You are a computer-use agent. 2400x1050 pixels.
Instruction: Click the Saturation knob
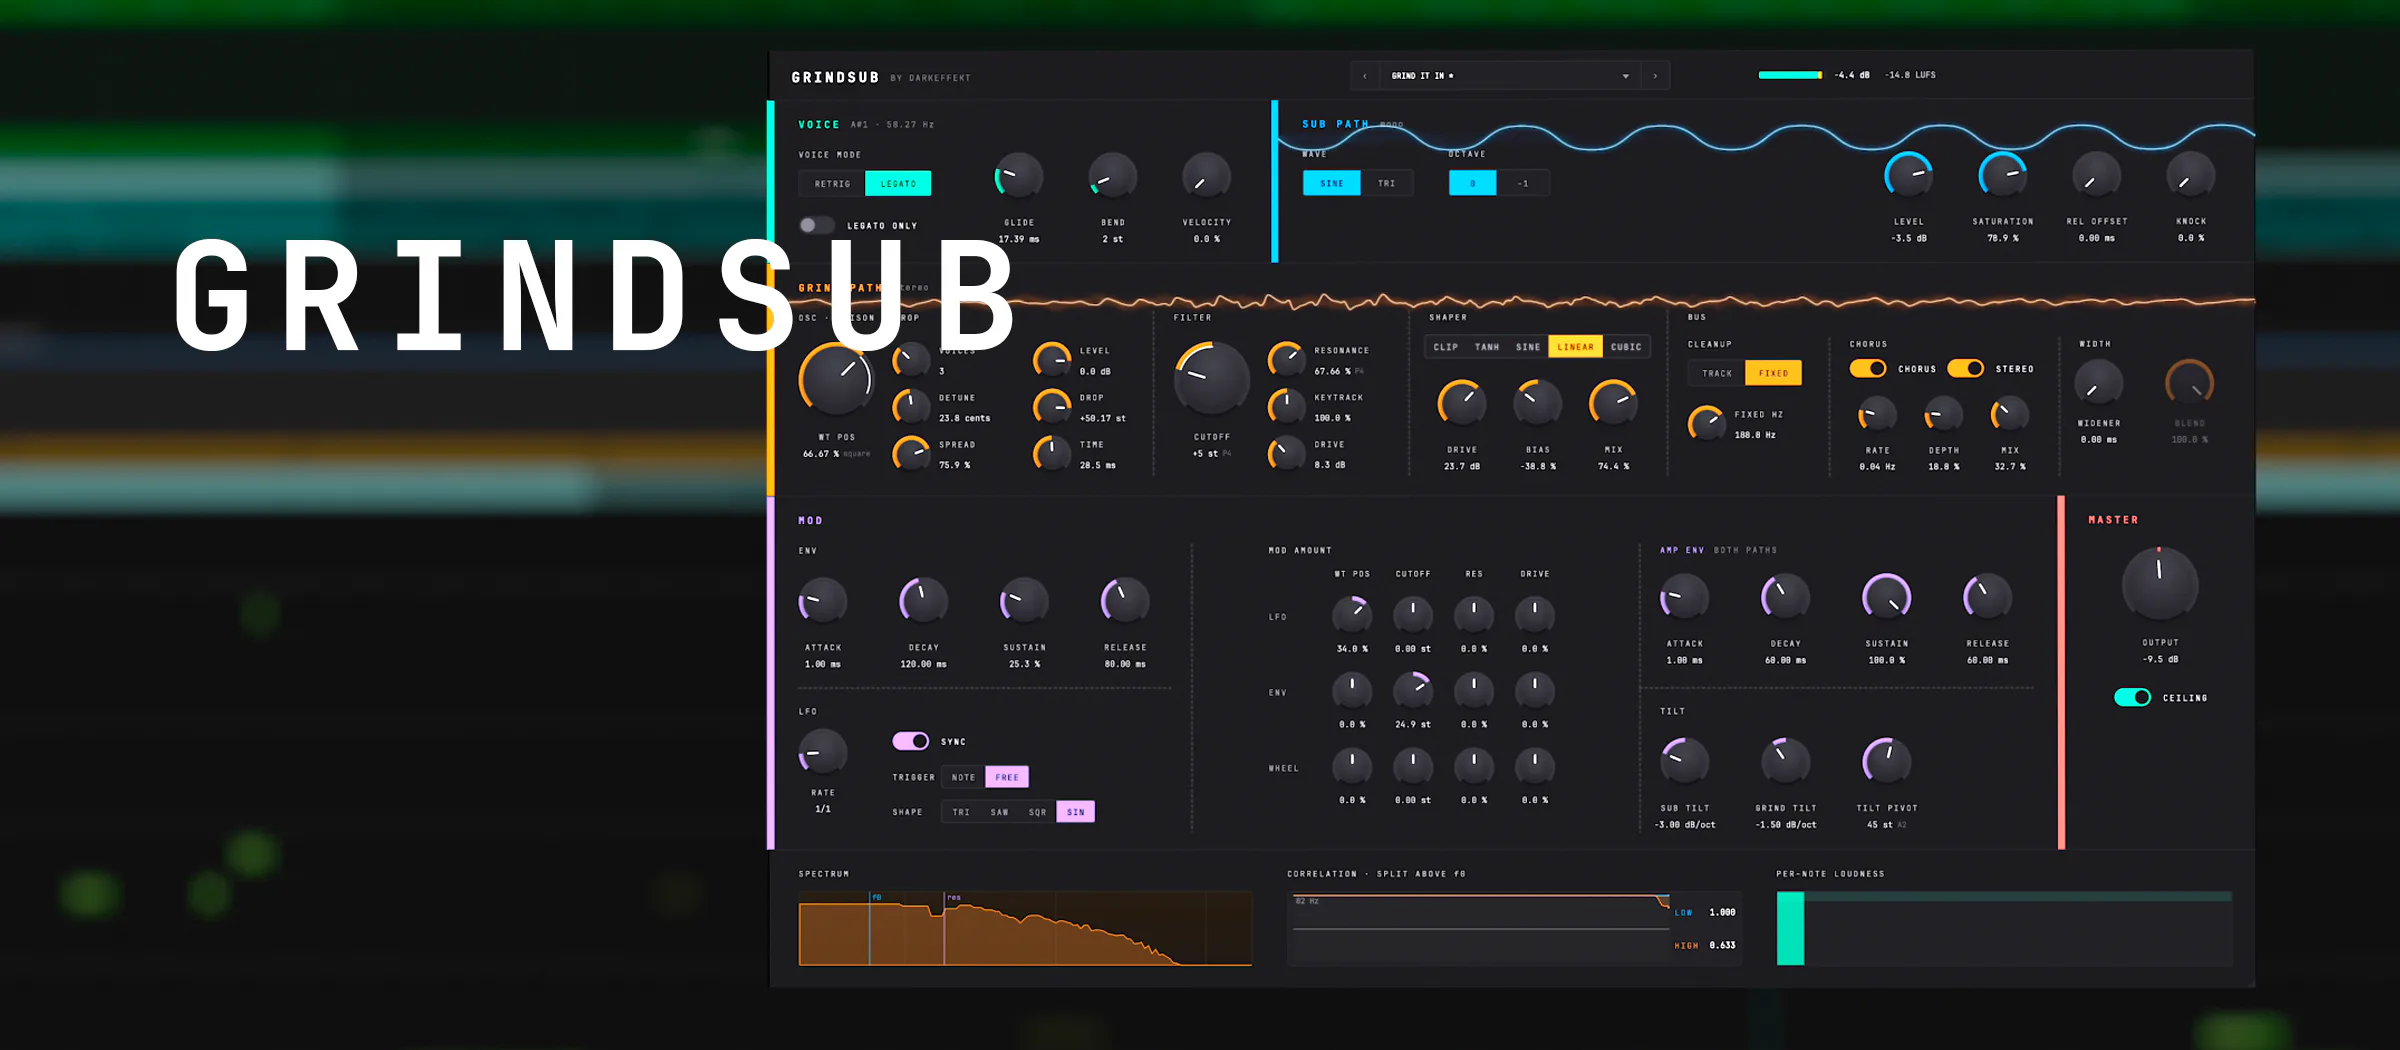point(2003,177)
